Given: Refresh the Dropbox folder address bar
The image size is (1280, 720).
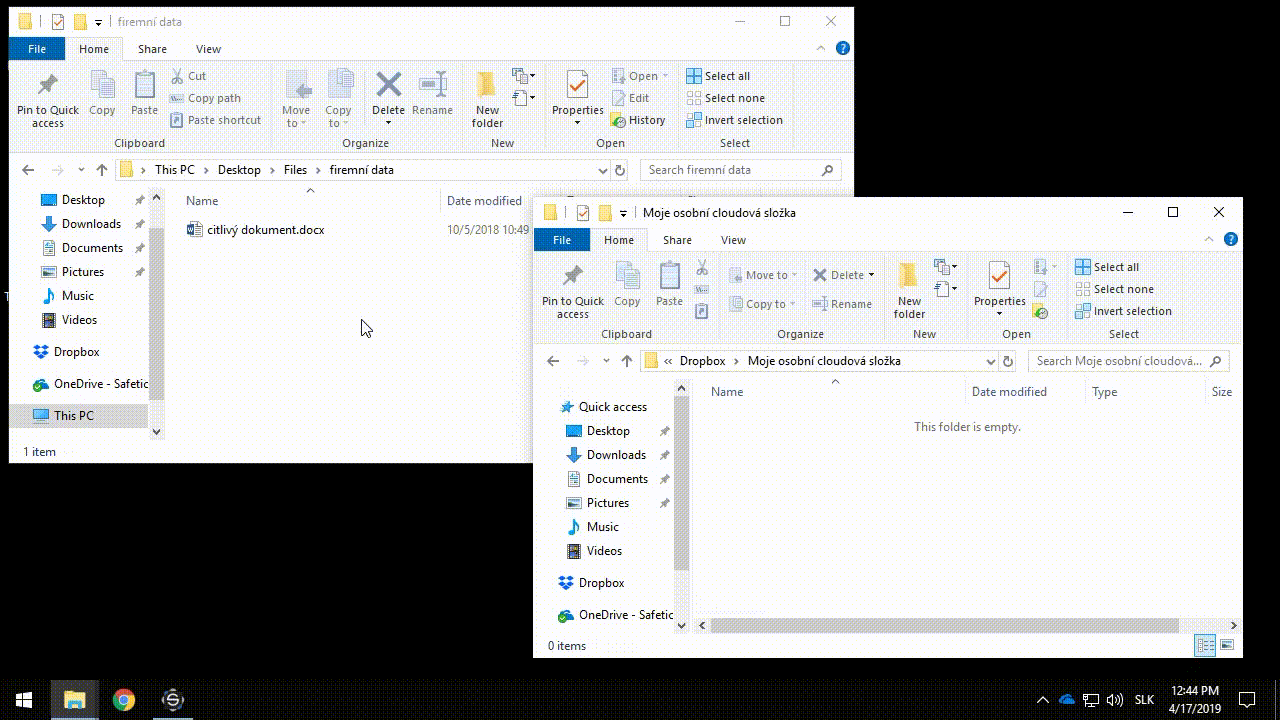Looking at the screenshot, I should (1008, 361).
